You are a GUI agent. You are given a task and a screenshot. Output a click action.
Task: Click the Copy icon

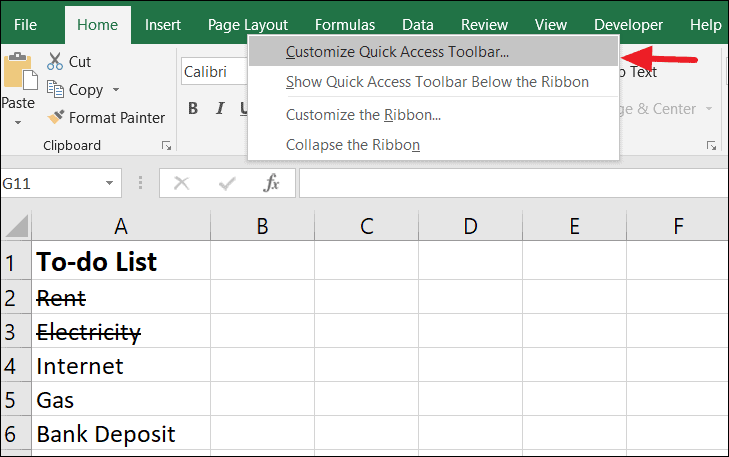point(55,89)
